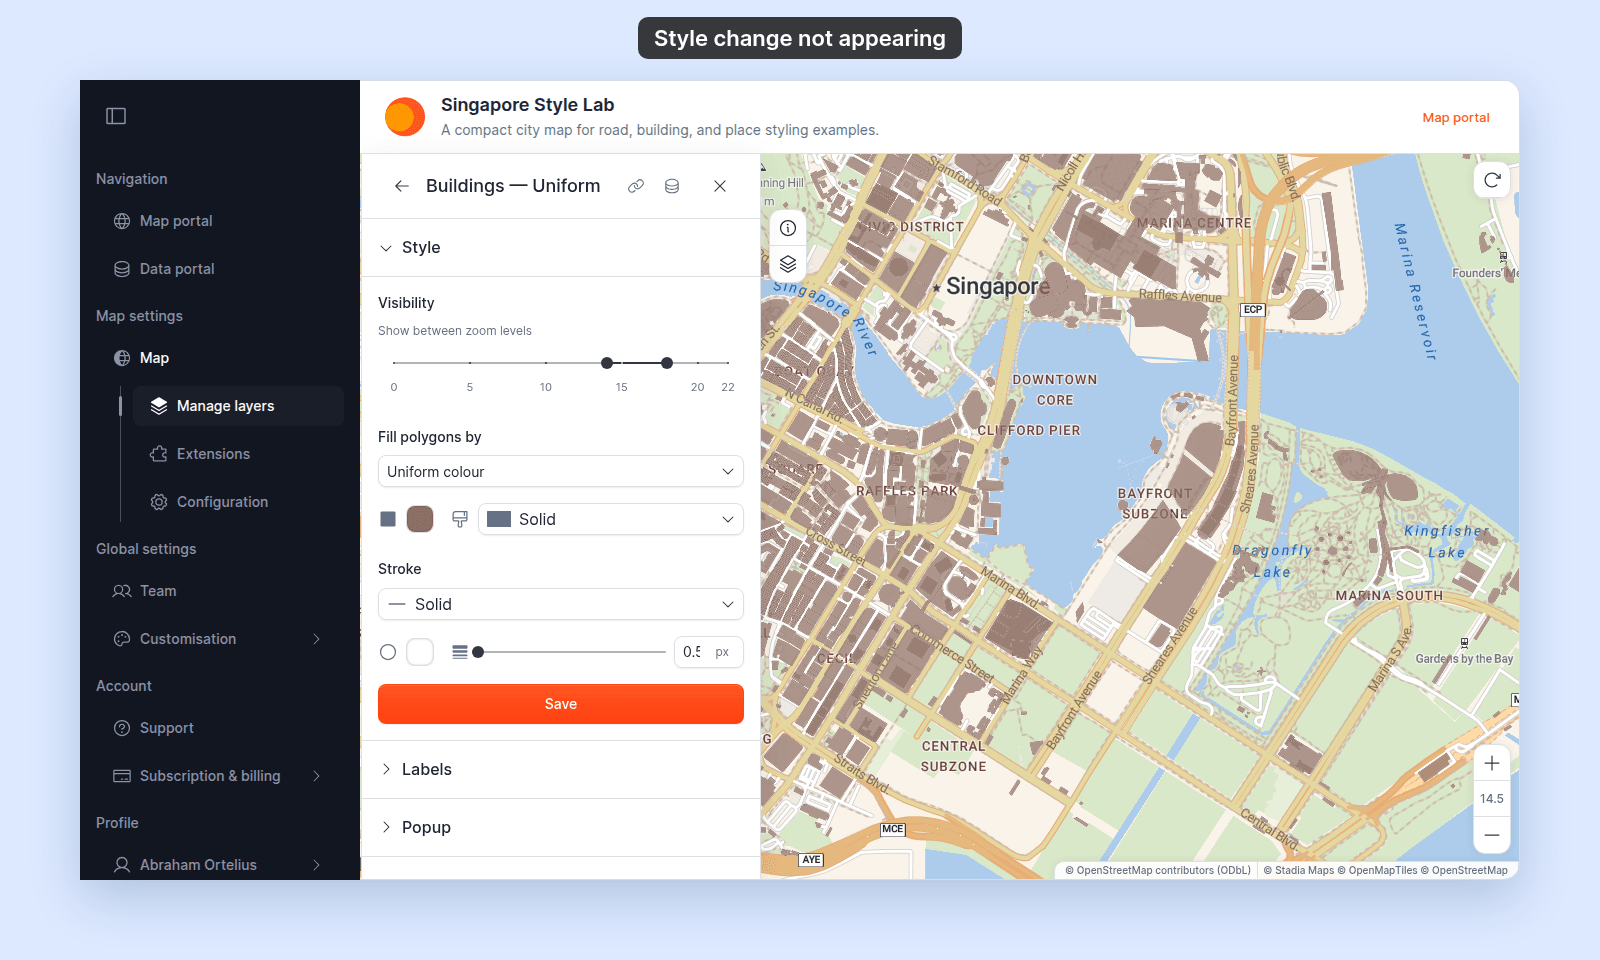The width and height of the screenshot is (1600, 960).
Task: Open Extensions in the sidebar
Action: 238,454
